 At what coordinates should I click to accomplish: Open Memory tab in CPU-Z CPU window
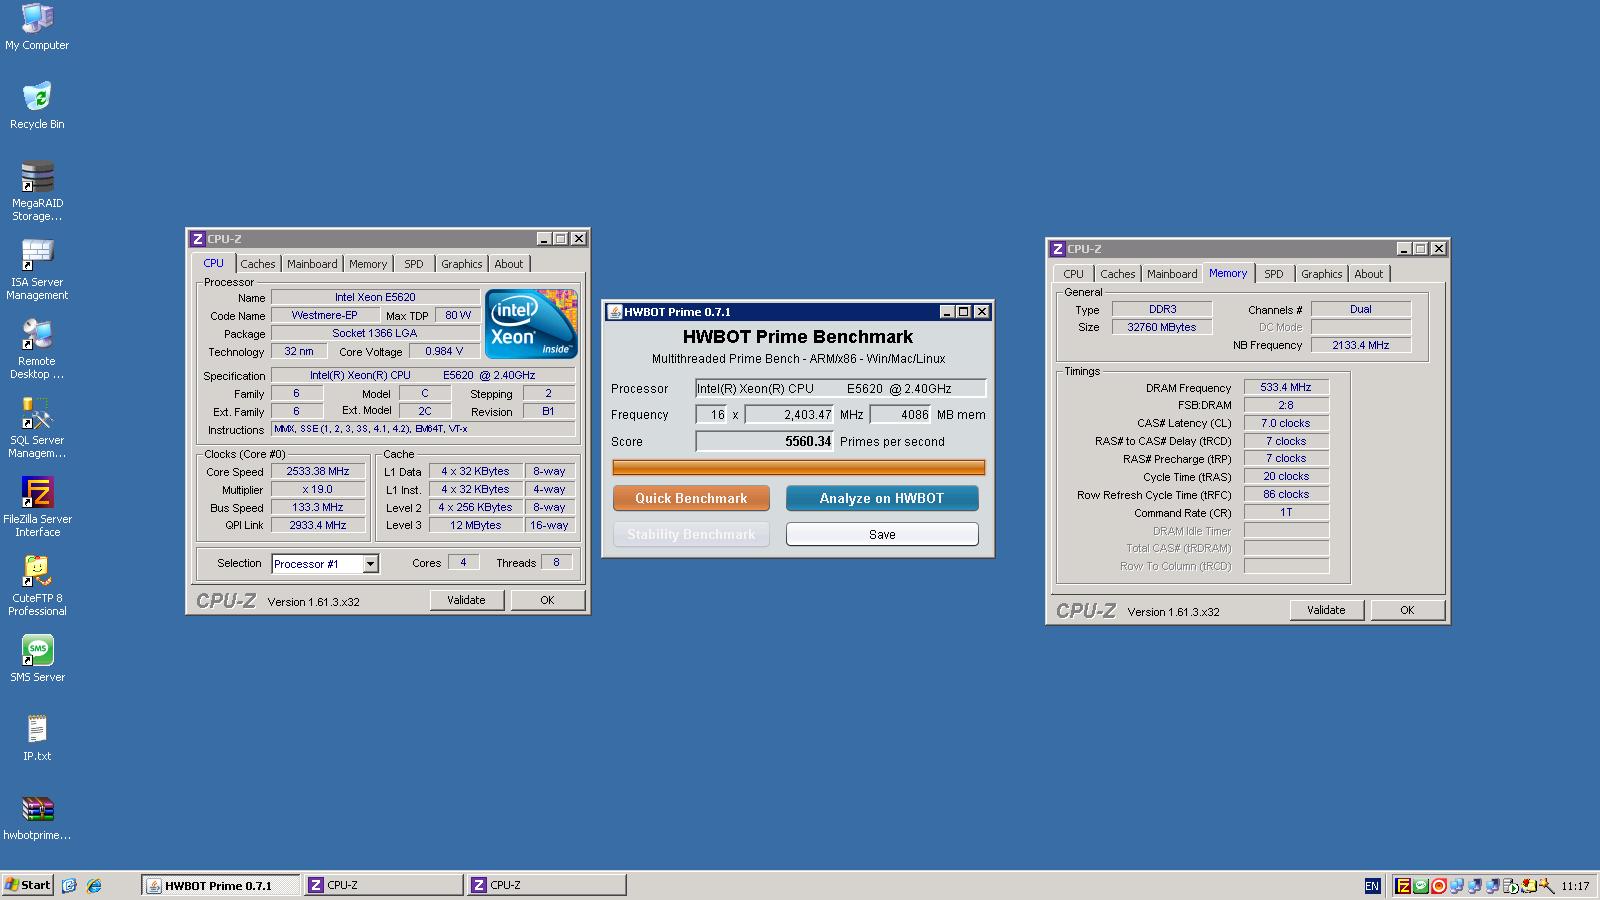[368, 264]
